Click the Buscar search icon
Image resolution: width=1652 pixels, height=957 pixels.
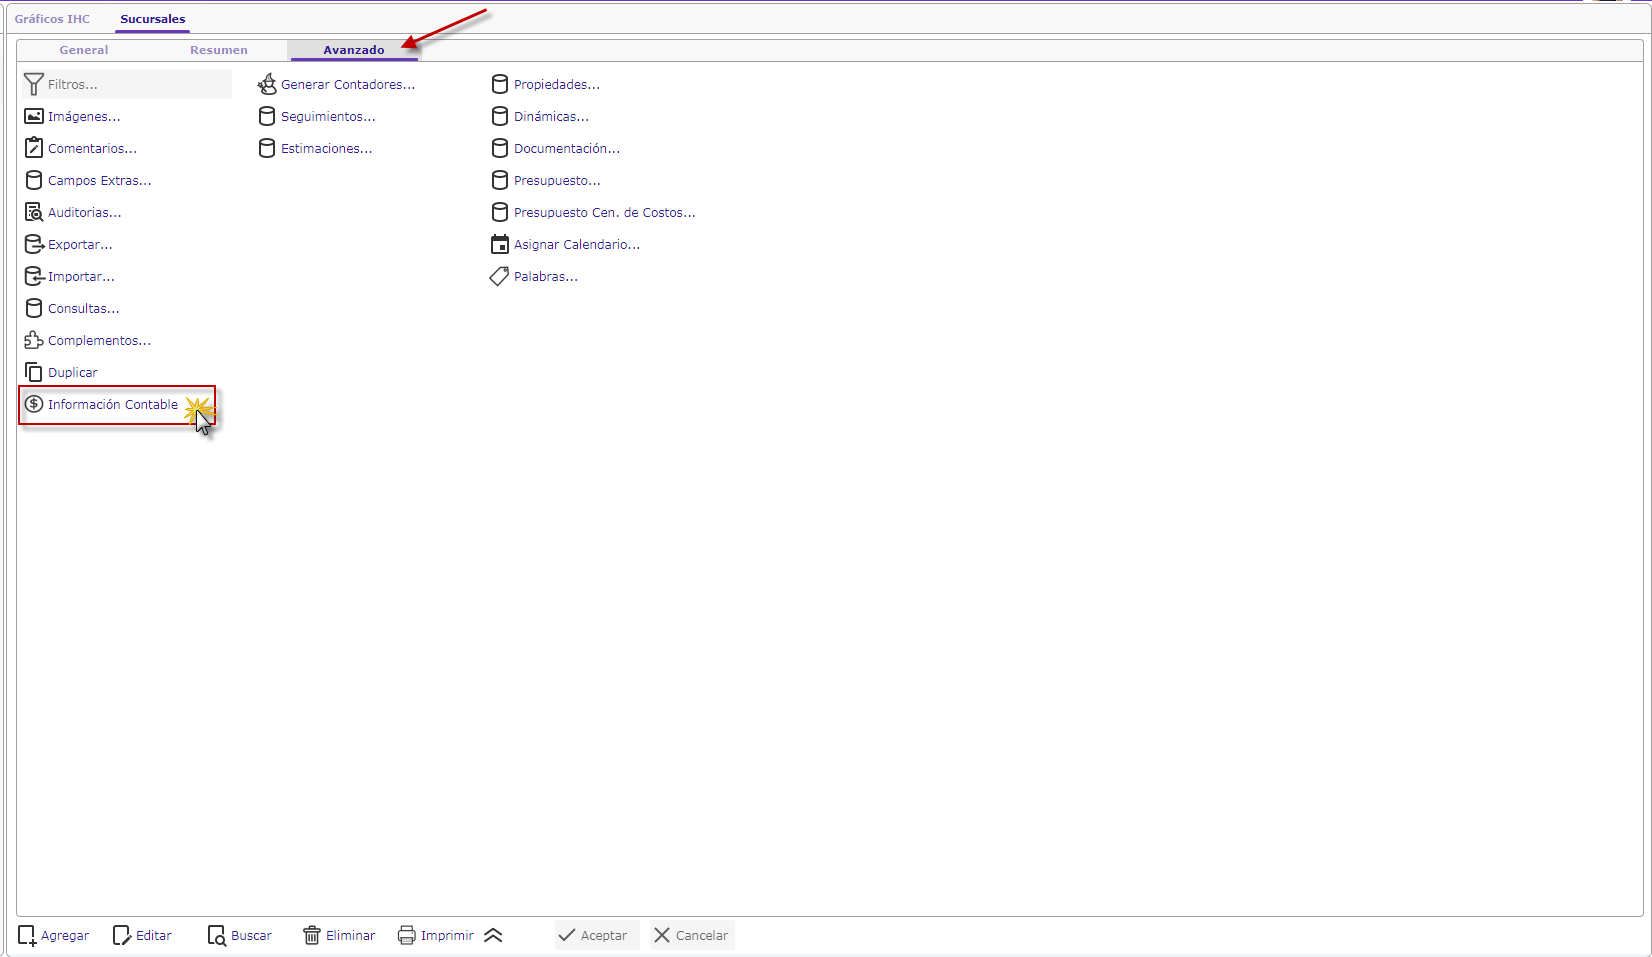coord(217,935)
